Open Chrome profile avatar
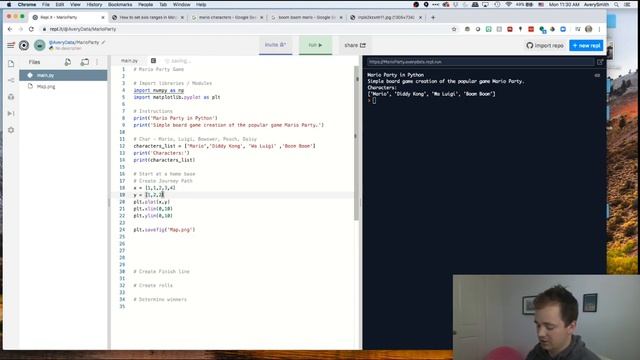The image size is (640, 360). pyautogui.click(x=589, y=29)
